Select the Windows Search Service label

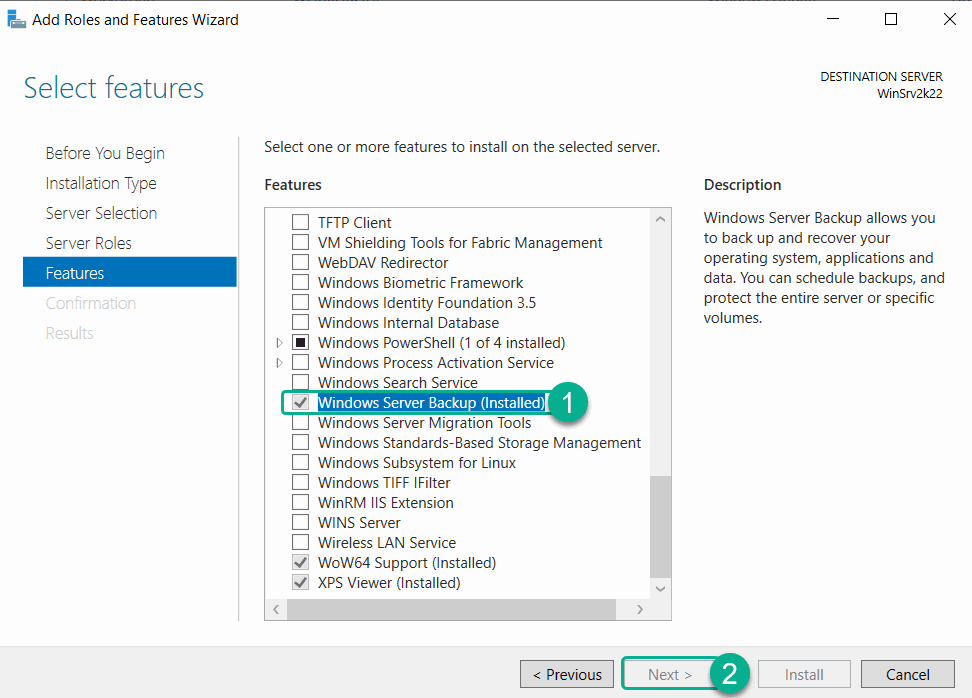tap(397, 382)
